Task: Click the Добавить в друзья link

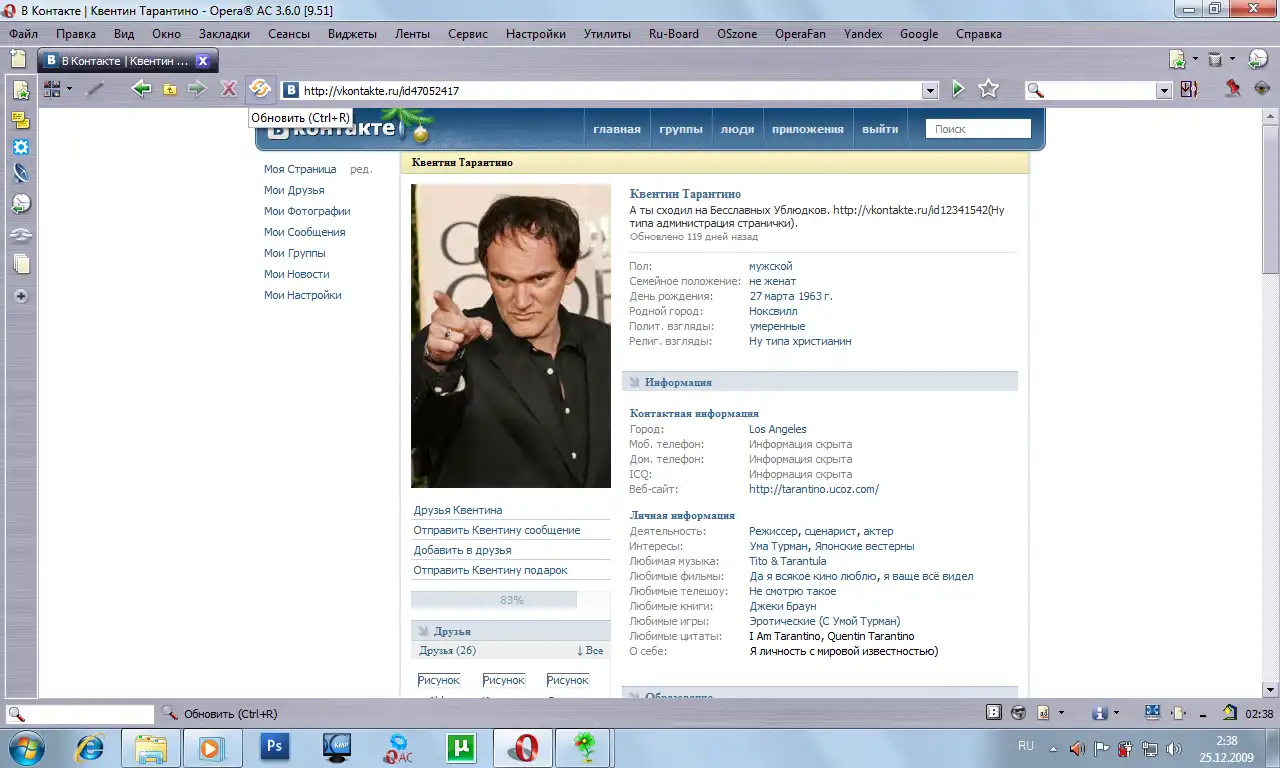Action: click(462, 550)
